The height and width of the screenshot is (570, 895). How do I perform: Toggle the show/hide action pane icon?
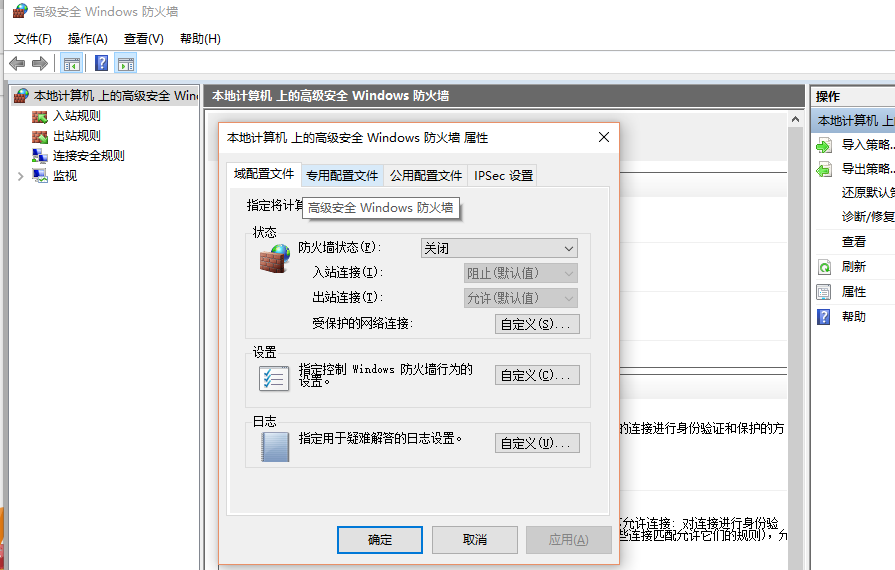click(x=126, y=63)
